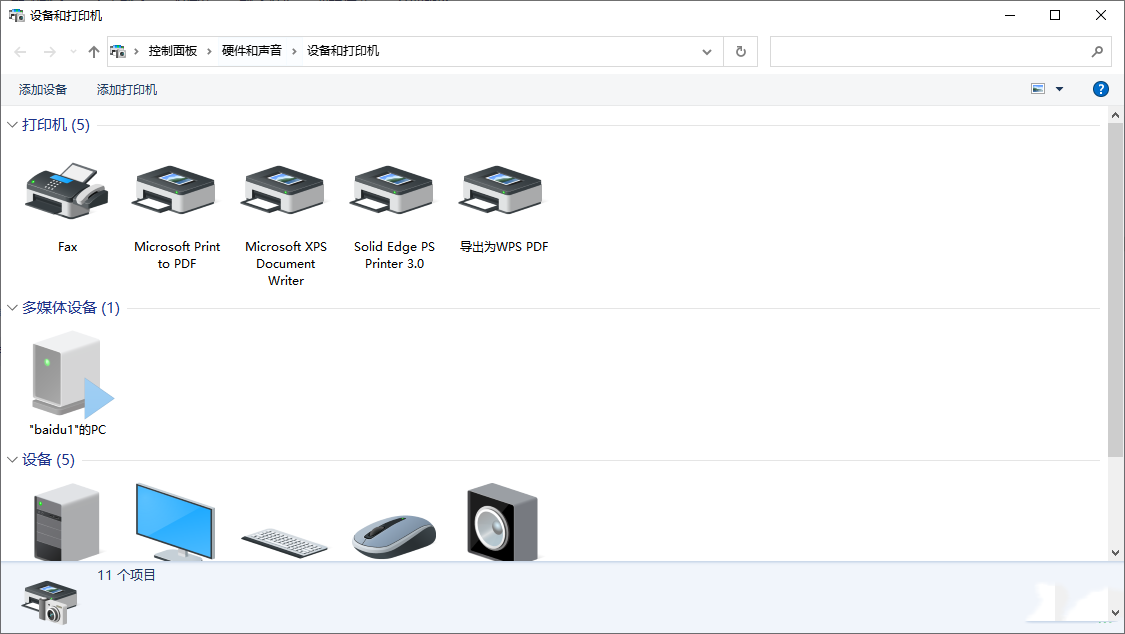Select Microsoft Print to PDF printer
Image resolution: width=1125 pixels, height=634 pixels.
(x=176, y=191)
